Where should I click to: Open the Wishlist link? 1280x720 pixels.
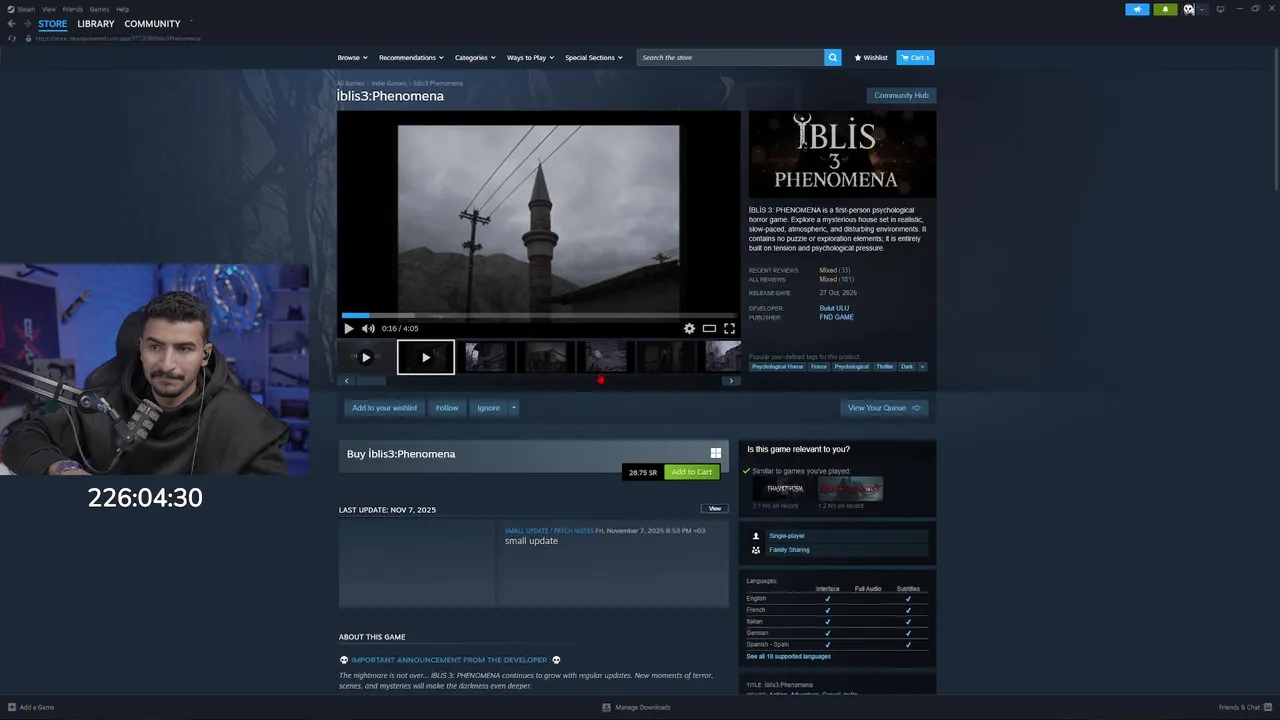(x=871, y=57)
